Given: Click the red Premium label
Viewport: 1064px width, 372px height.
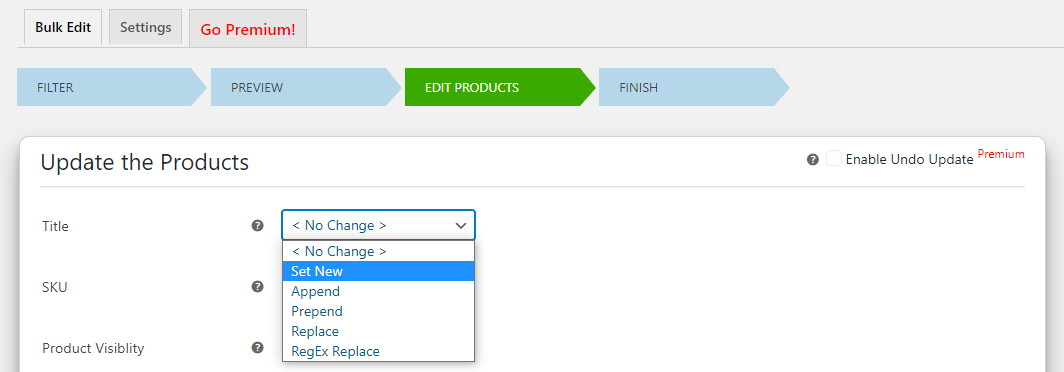Looking at the screenshot, I should [1001, 154].
